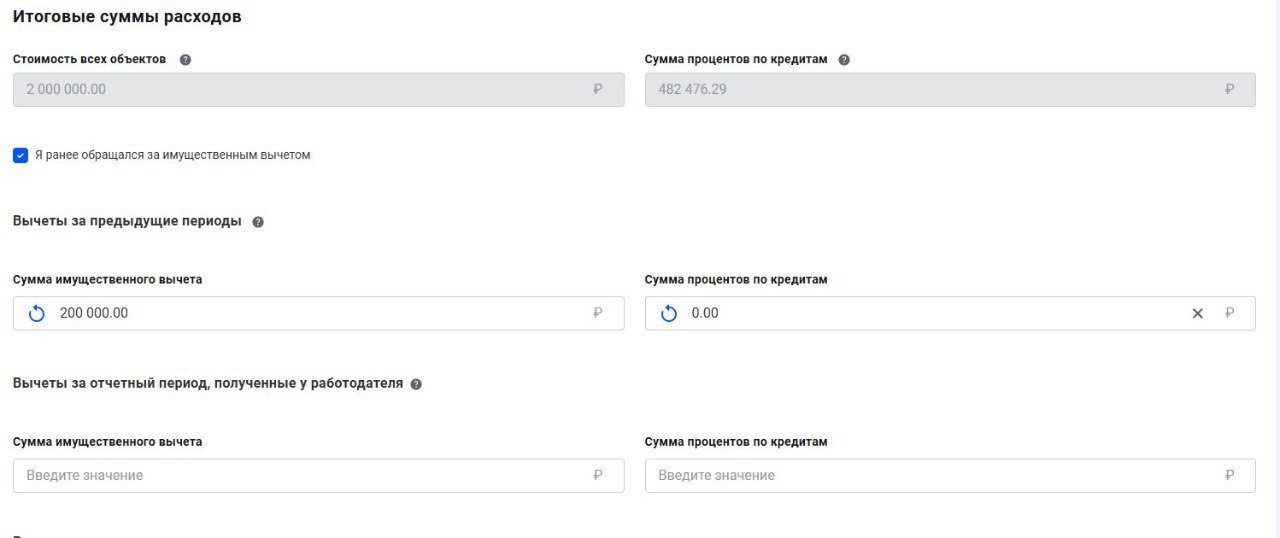Click ruble sign in empty employer property deduction field
The image size is (1280, 538).
coord(598,476)
